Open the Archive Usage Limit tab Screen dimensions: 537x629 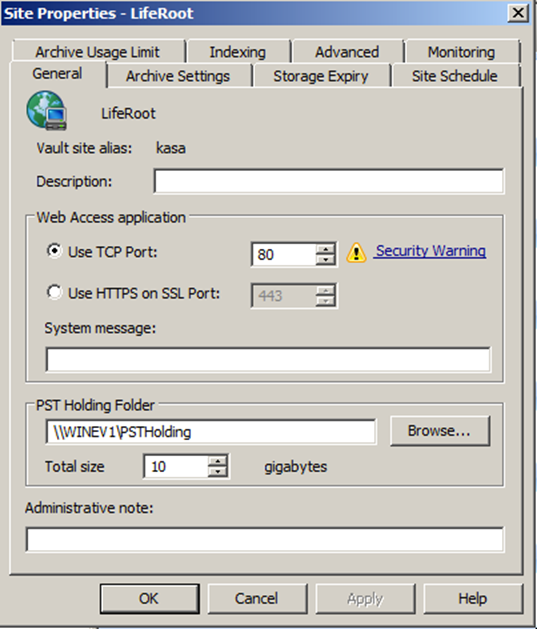click(98, 52)
